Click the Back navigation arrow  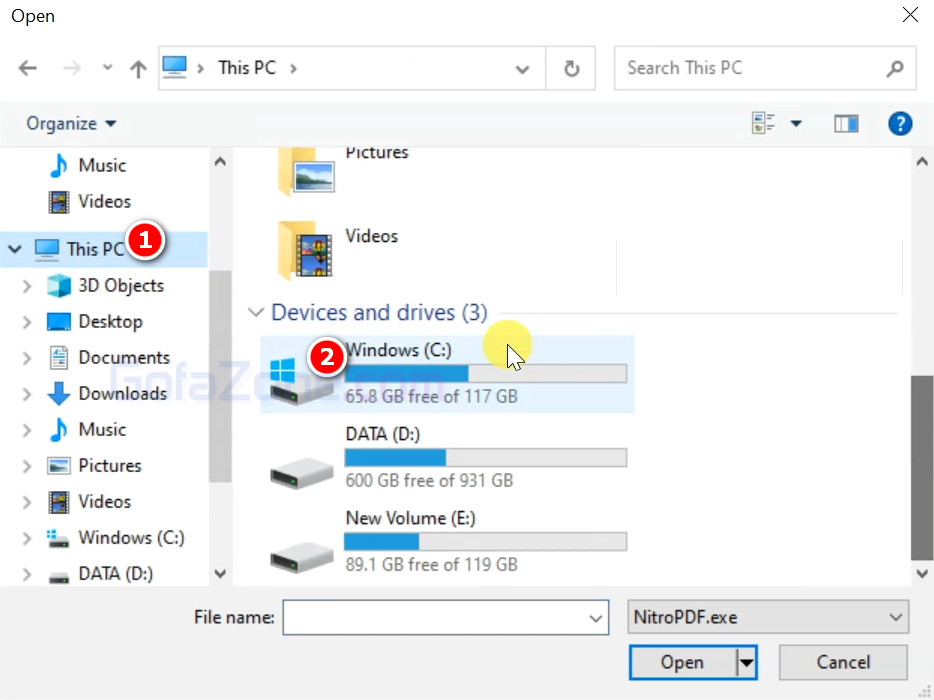point(28,68)
